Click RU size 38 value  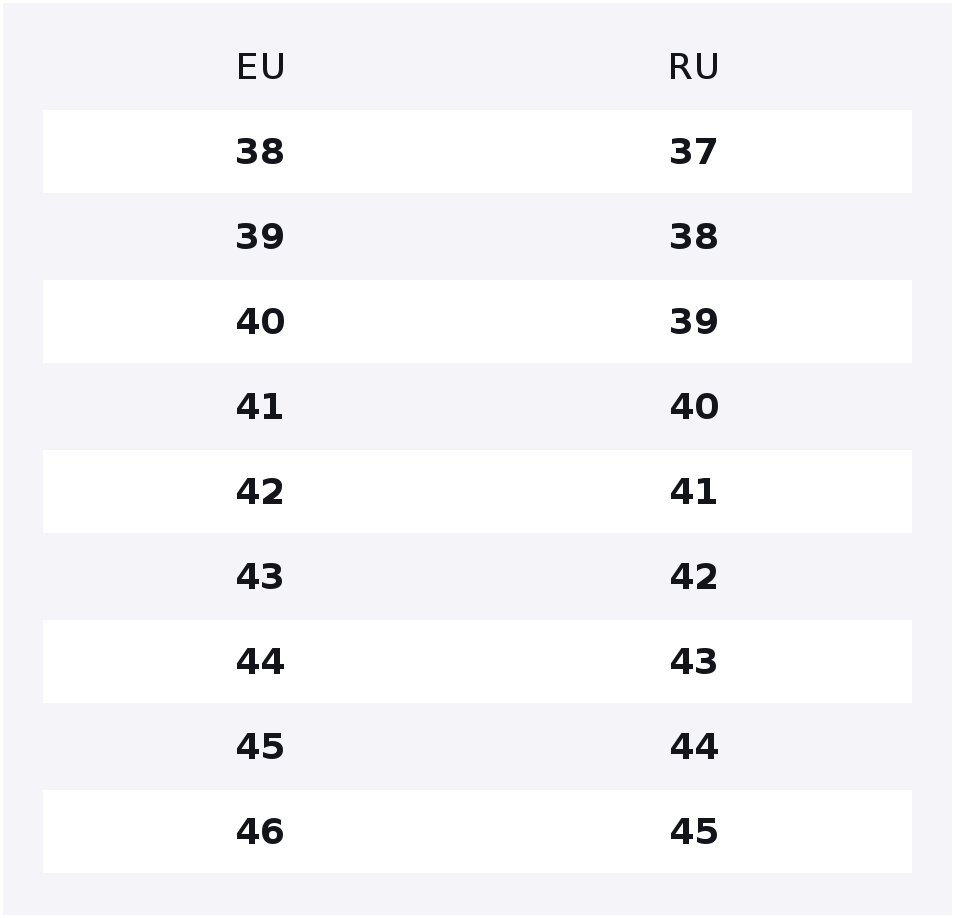694,237
